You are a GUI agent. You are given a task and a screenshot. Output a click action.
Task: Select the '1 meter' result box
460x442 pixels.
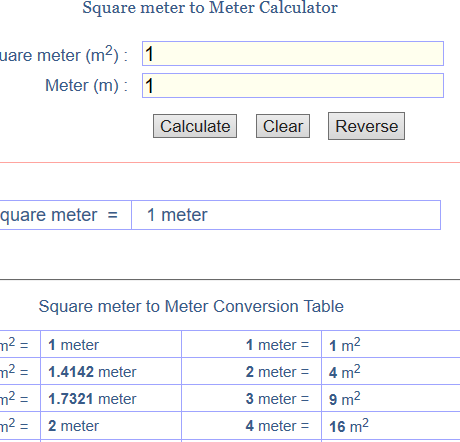pos(286,215)
